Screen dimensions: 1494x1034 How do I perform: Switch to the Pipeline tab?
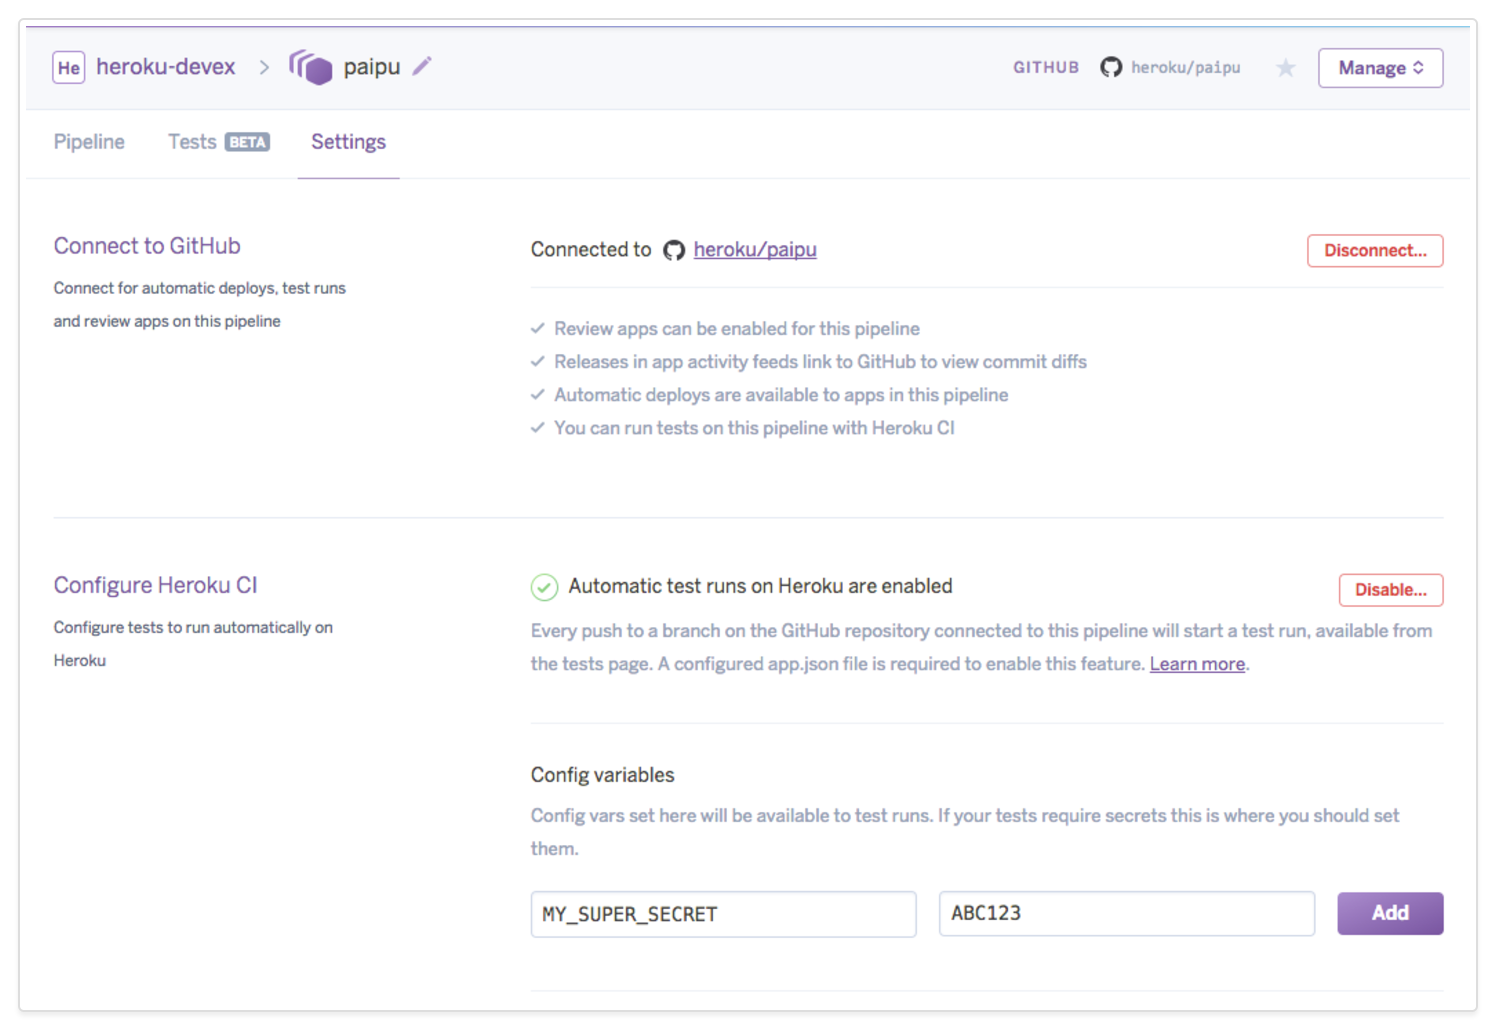pyautogui.click(x=89, y=142)
